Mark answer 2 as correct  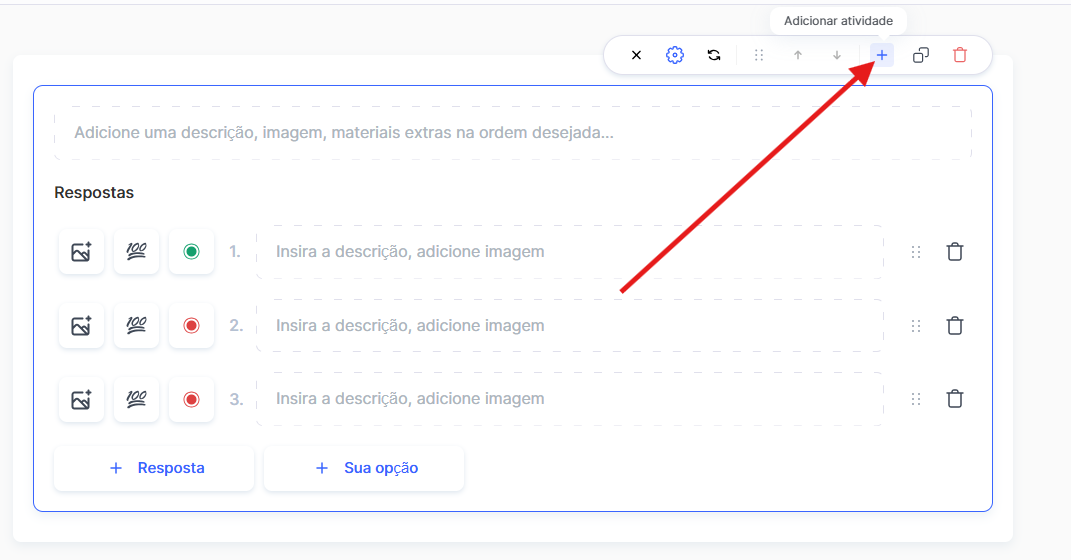(x=191, y=325)
